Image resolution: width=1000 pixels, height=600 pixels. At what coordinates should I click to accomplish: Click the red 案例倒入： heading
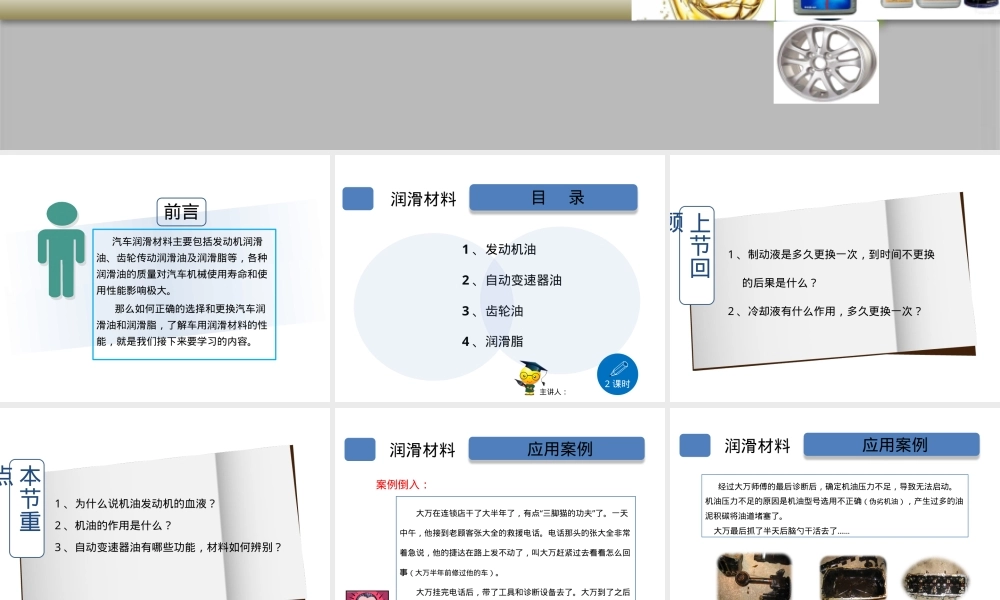pyautogui.click(x=402, y=485)
